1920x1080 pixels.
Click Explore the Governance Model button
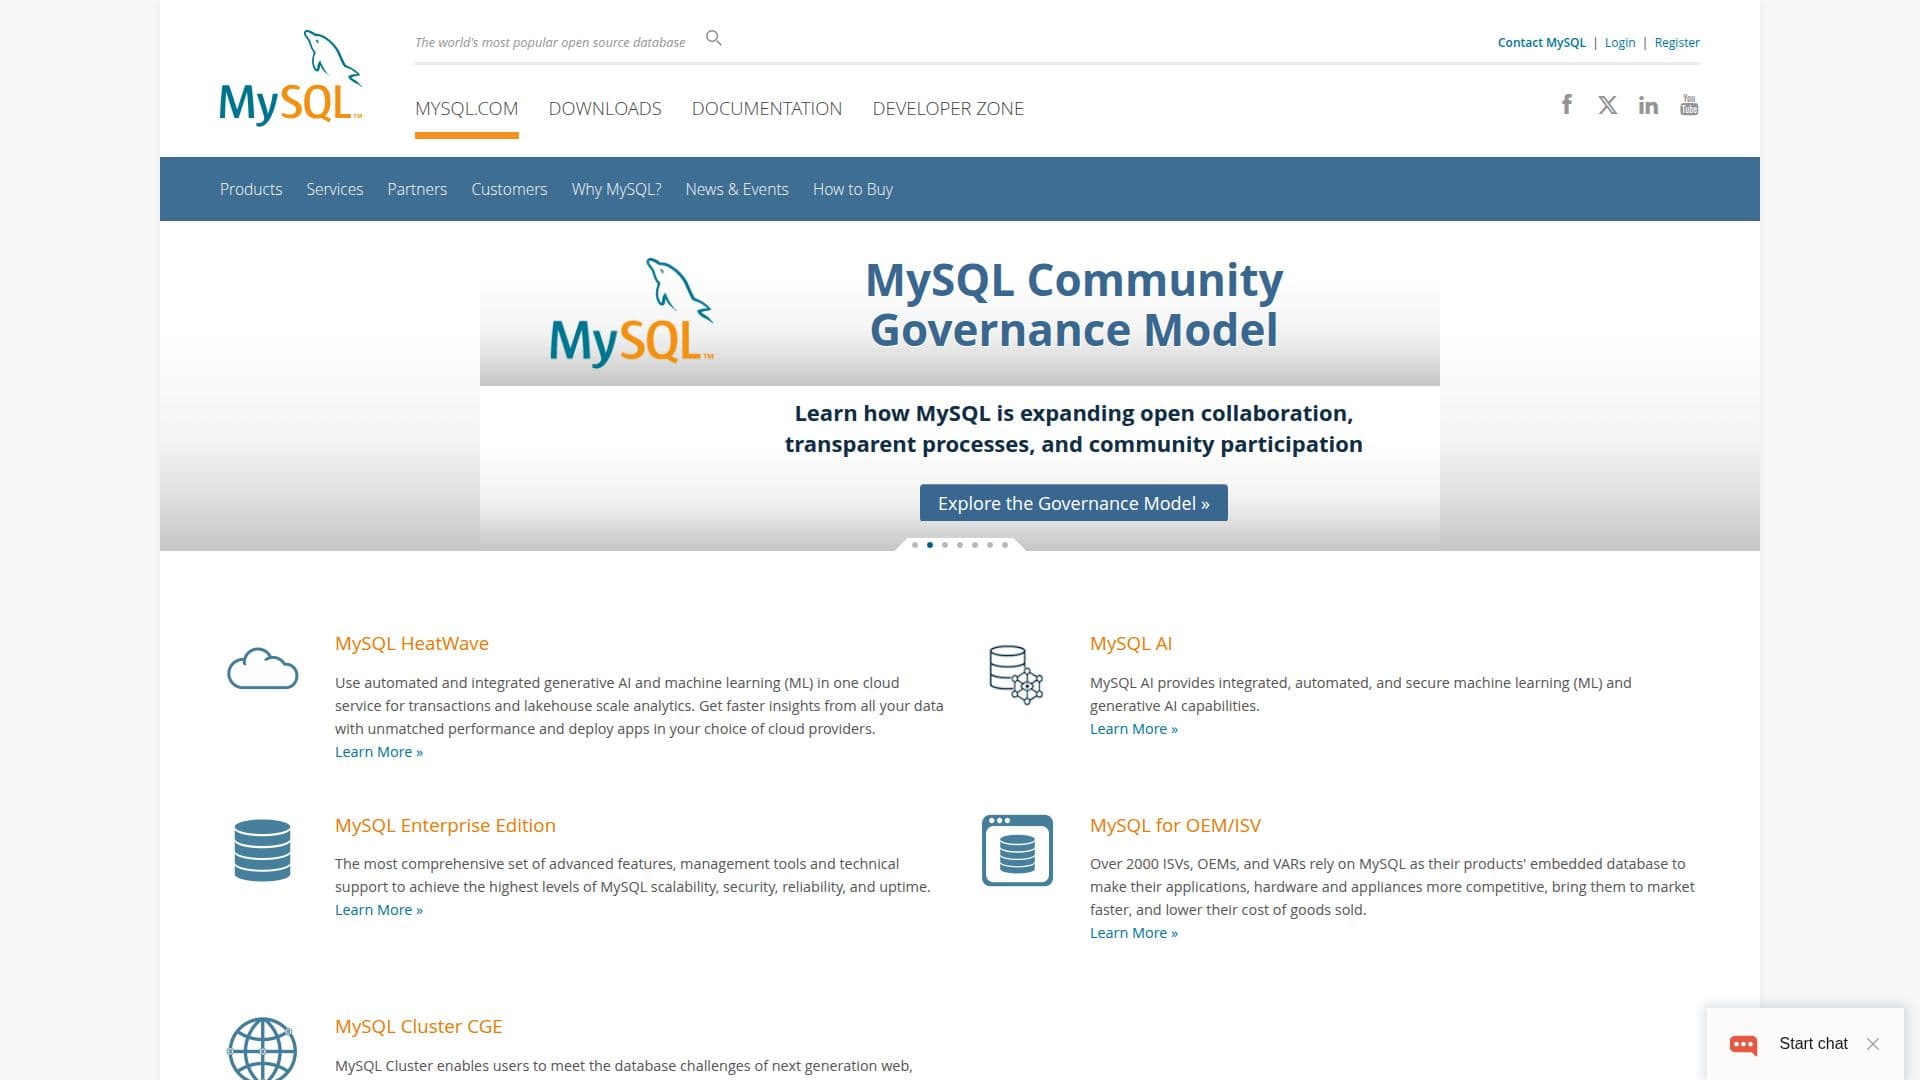coord(1074,503)
